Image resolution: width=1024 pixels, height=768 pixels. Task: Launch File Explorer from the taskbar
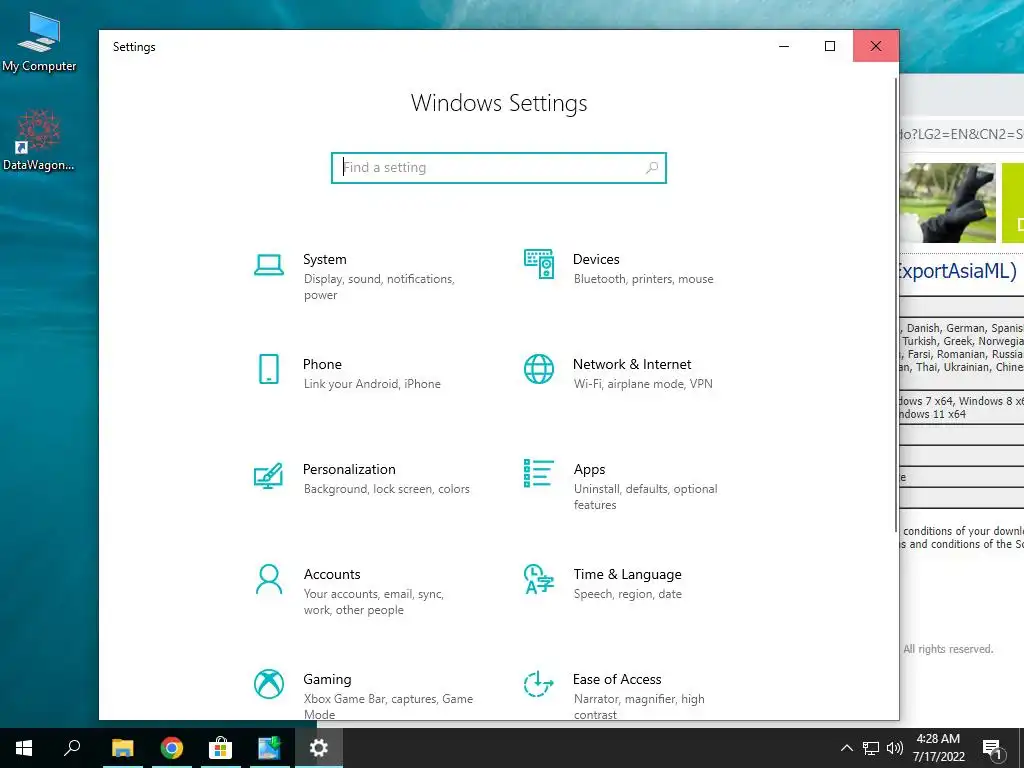click(122, 748)
